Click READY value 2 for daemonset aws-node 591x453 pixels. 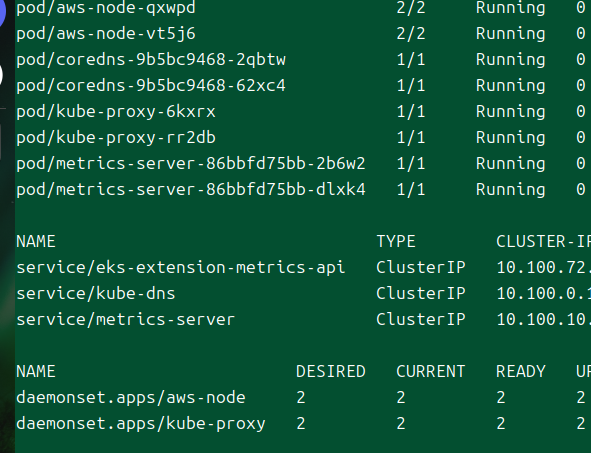point(501,398)
